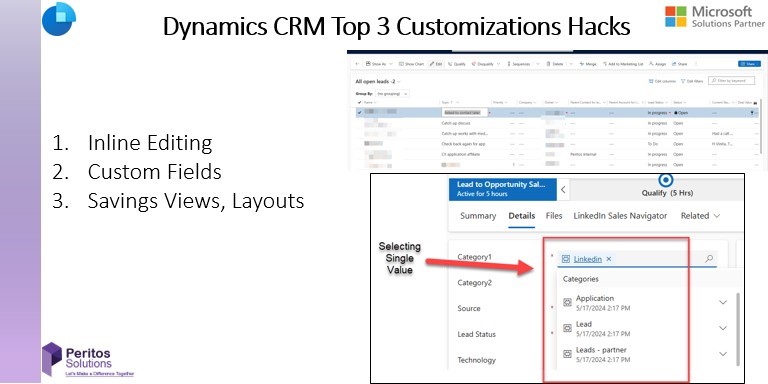Viewport: 768px width, 384px height.
Task: Open the In progress dropdown in selected row
Action: click(659, 113)
